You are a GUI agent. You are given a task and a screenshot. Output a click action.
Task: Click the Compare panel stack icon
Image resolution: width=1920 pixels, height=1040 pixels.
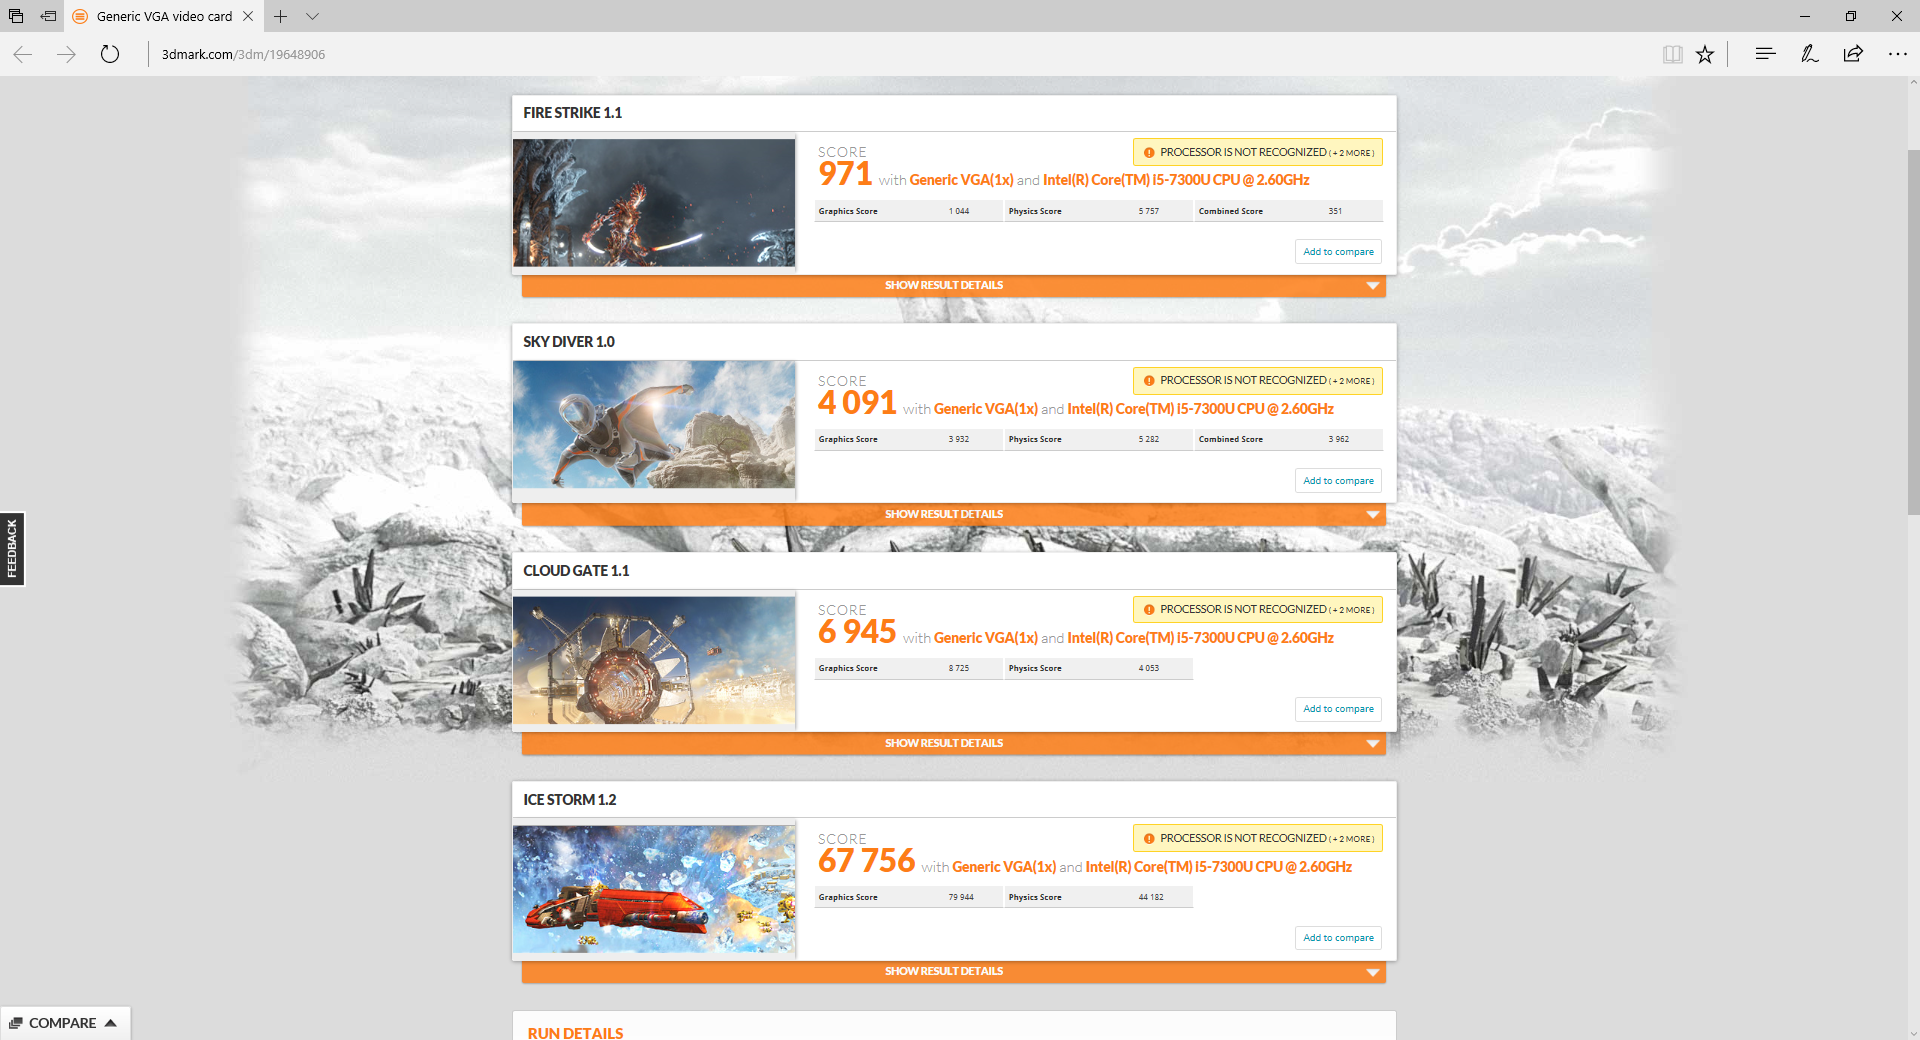(15, 1023)
